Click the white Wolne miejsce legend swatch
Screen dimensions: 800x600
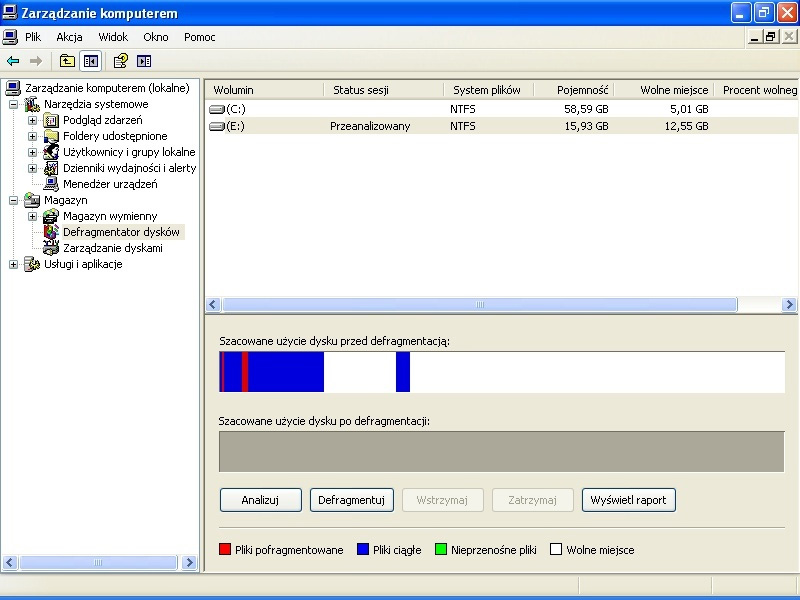[556, 549]
